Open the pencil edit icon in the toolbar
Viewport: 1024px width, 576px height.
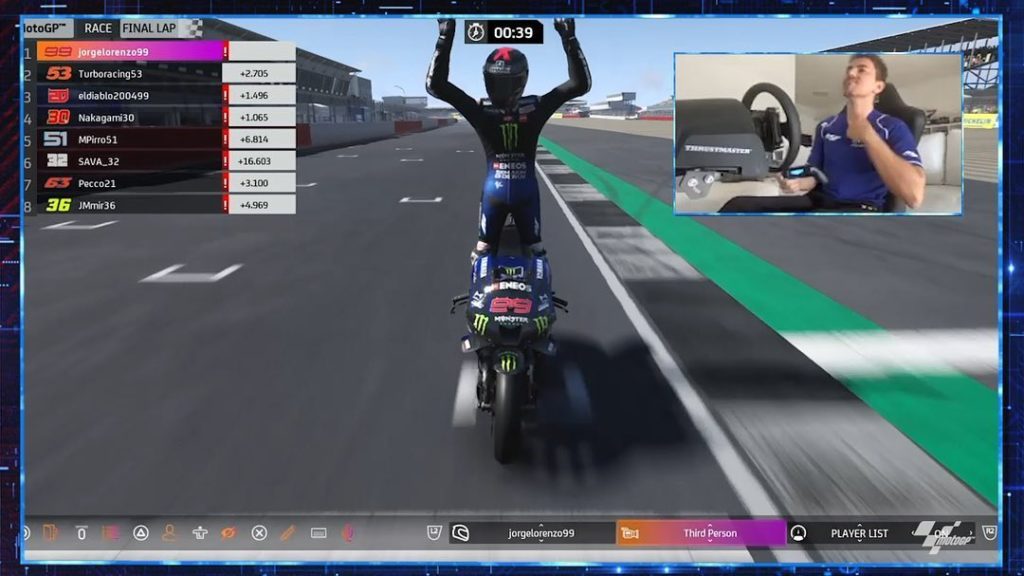click(x=286, y=533)
